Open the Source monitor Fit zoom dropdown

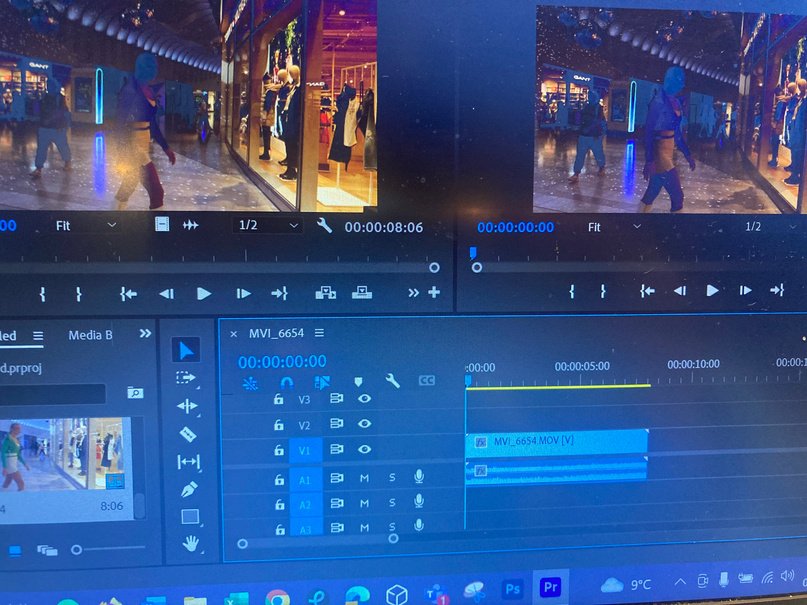tap(85, 226)
